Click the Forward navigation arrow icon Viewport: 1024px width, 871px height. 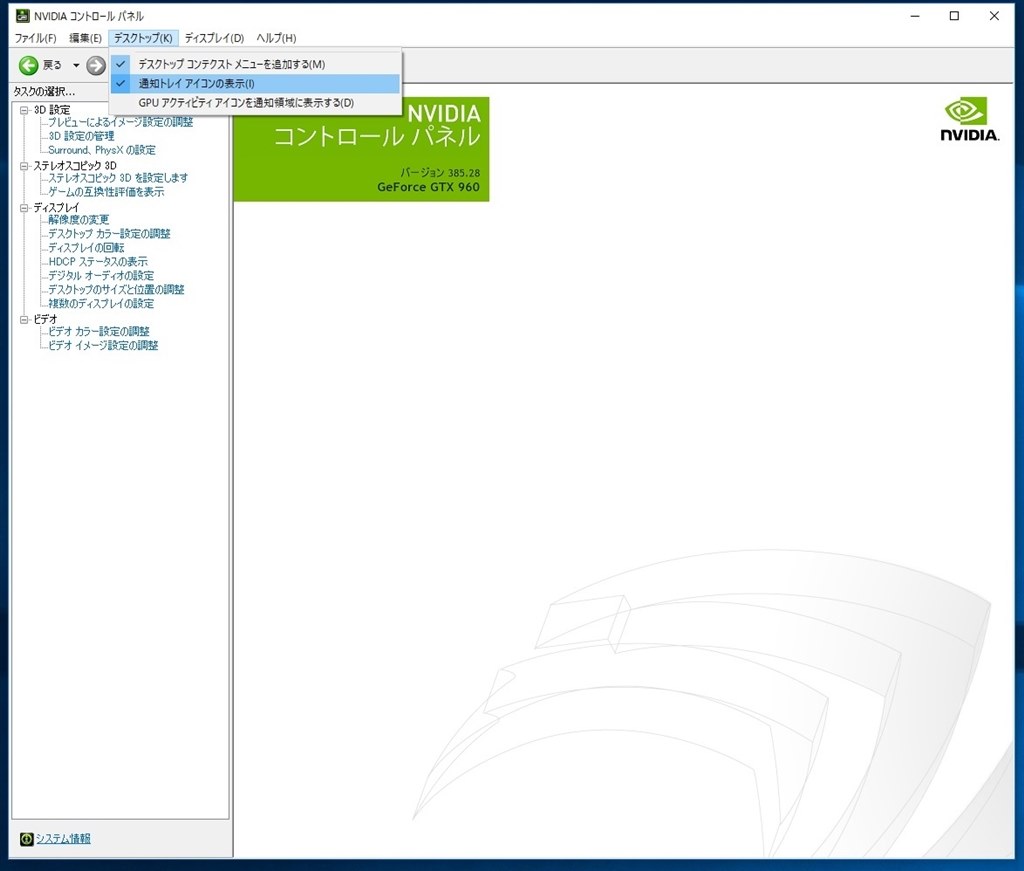pyautogui.click(x=95, y=64)
